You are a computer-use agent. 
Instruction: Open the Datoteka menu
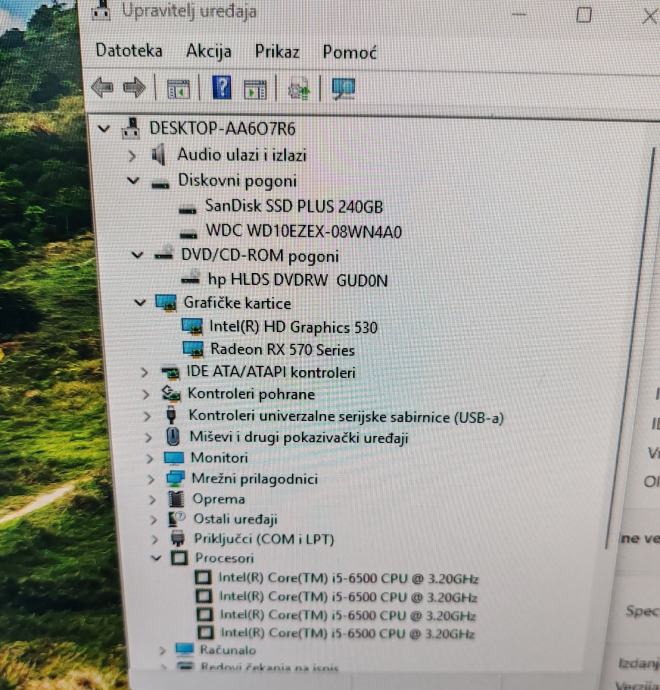[129, 50]
